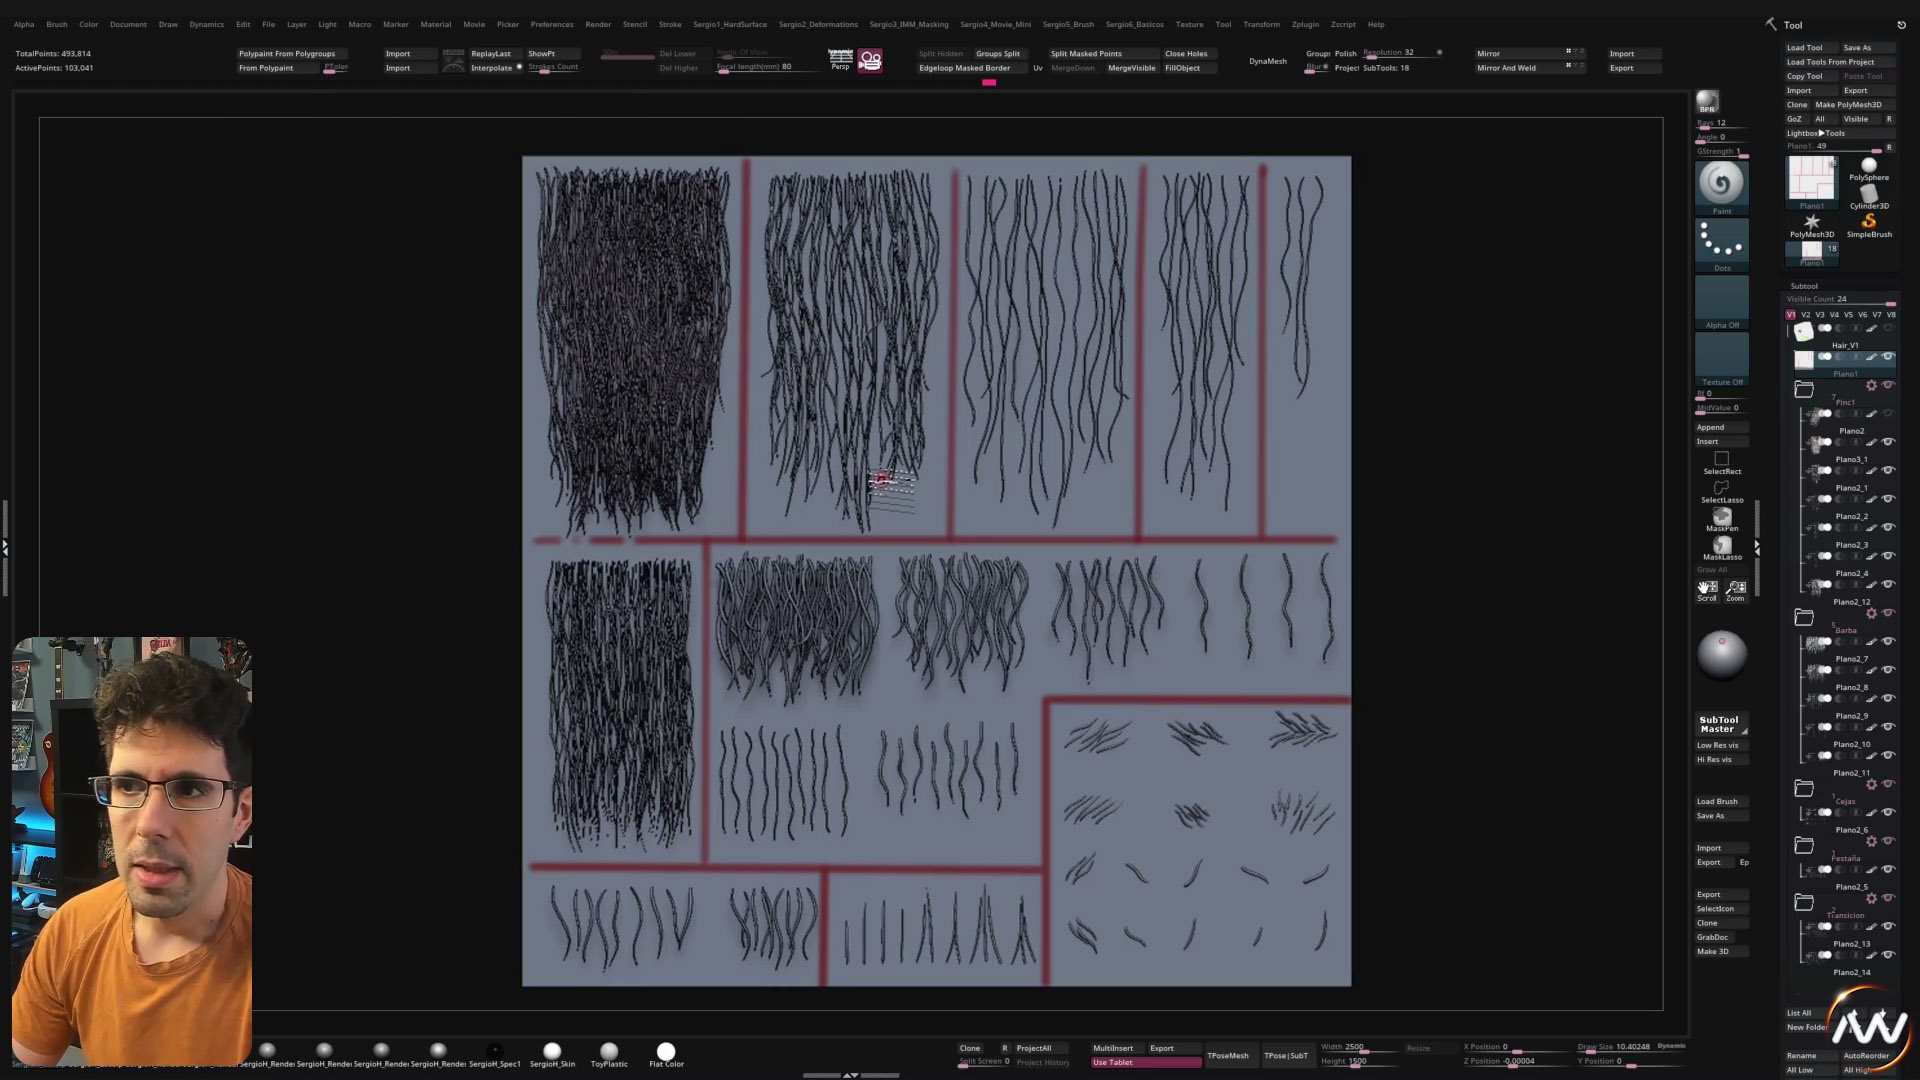The width and height of the screenshot is (1920, 1080).
Task: Click the Make PolyMesh3D button
Action: [x=1848, y=105]
